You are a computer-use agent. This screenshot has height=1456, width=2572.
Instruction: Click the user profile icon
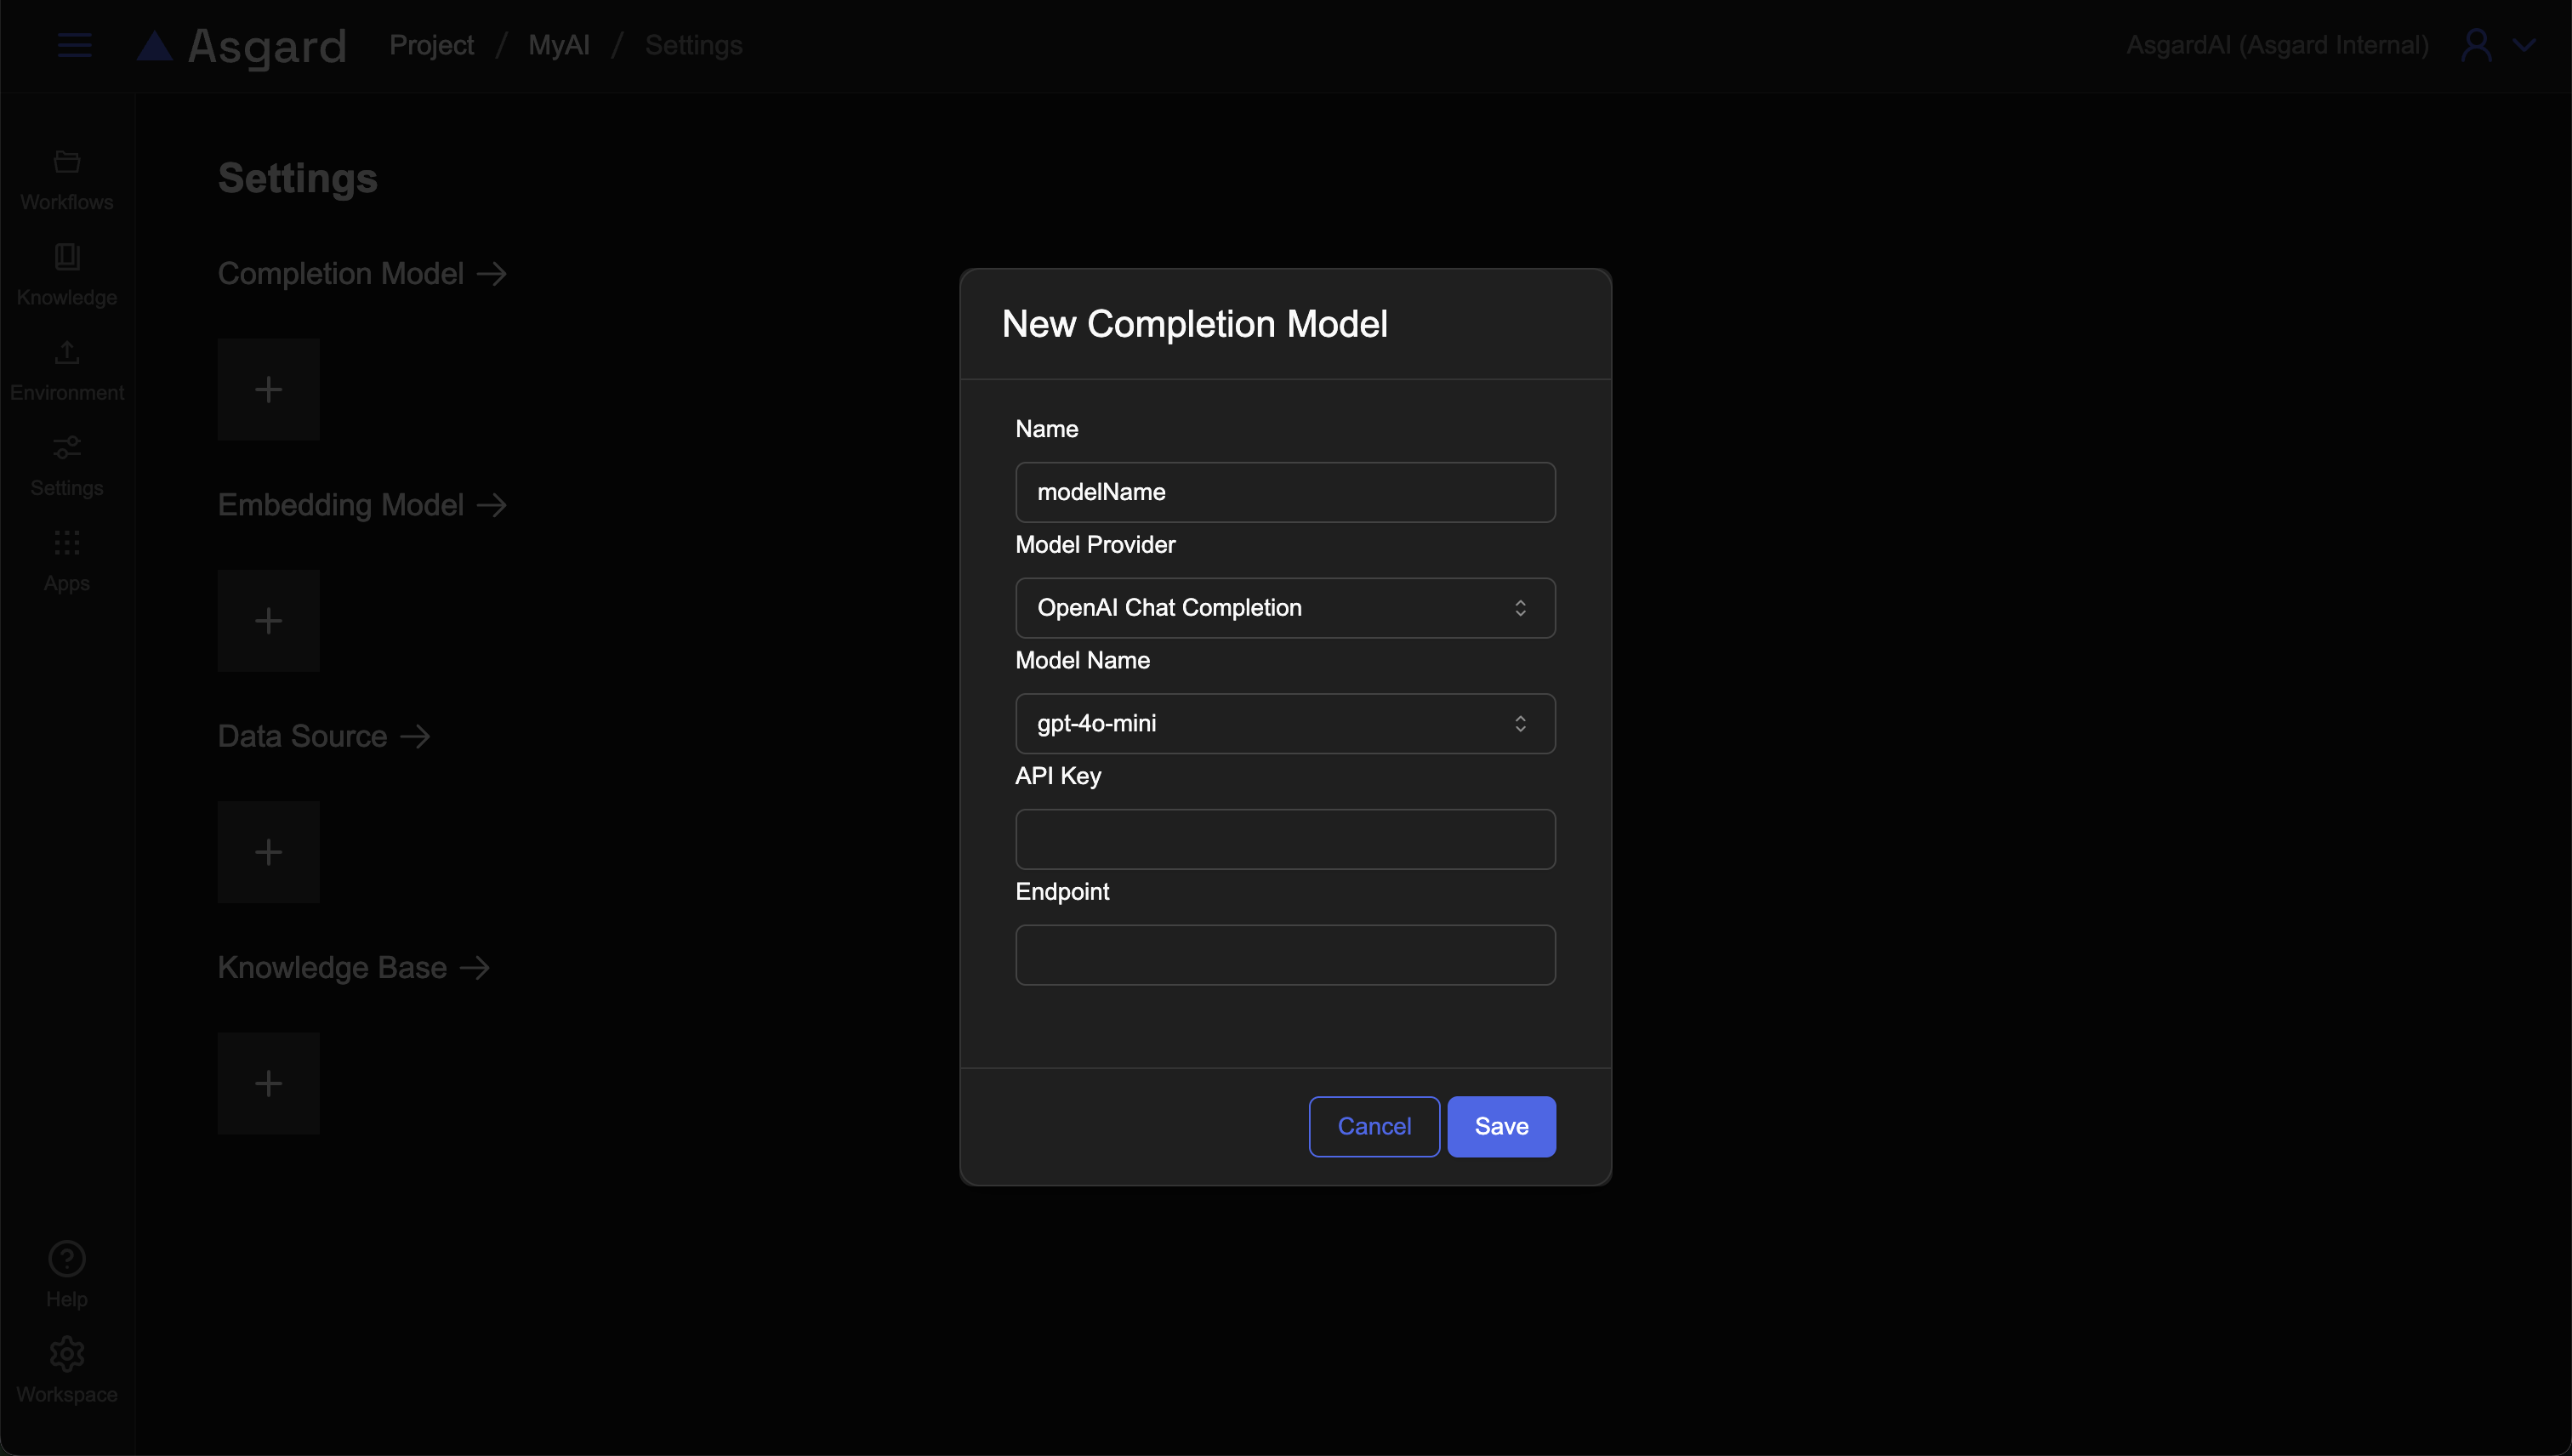tap(2476, 45)
